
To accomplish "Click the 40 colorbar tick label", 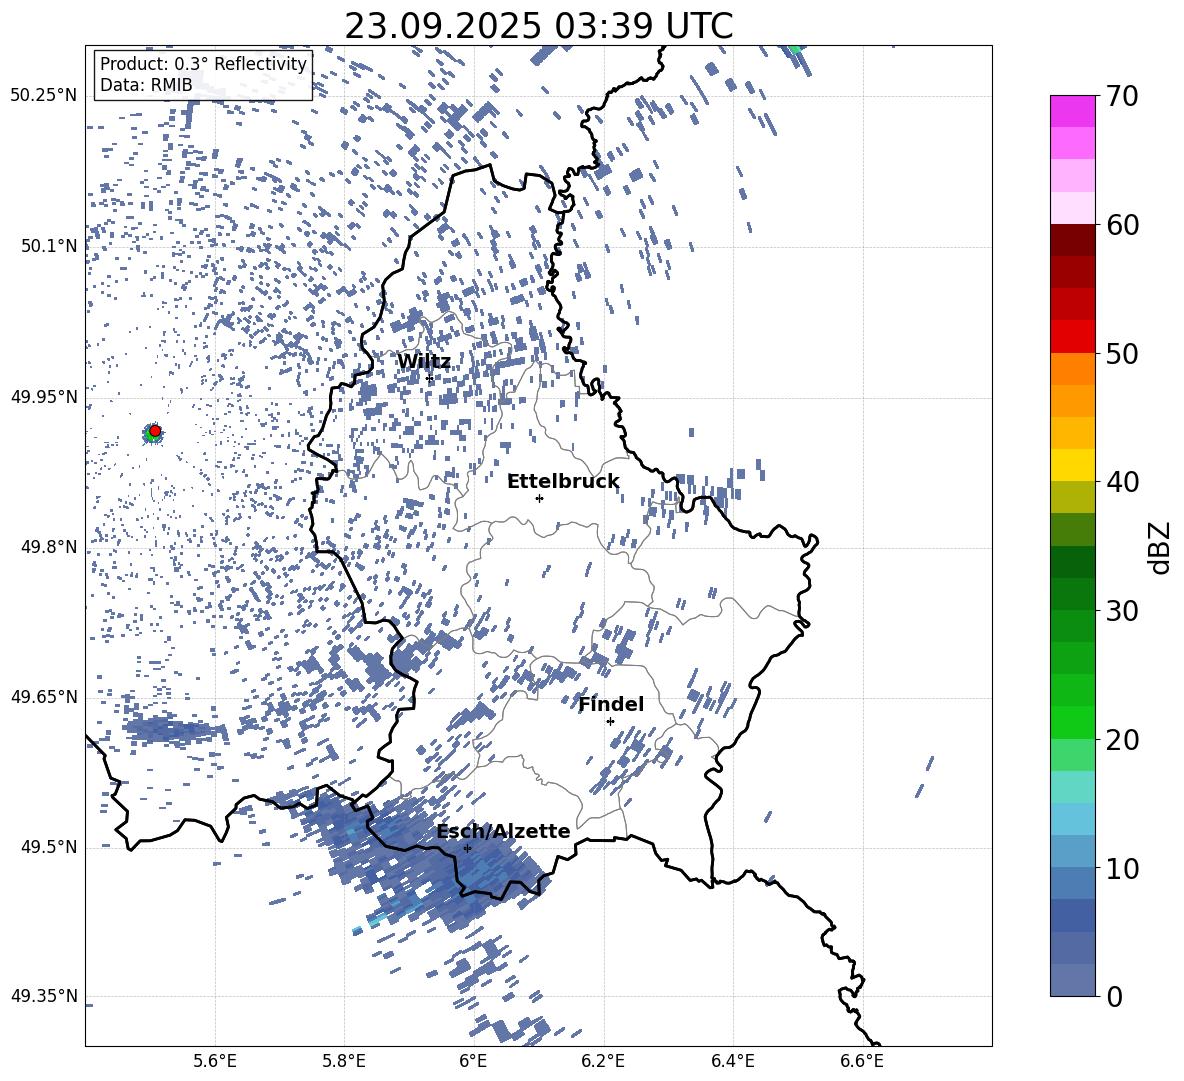I will pos(1121,482).
